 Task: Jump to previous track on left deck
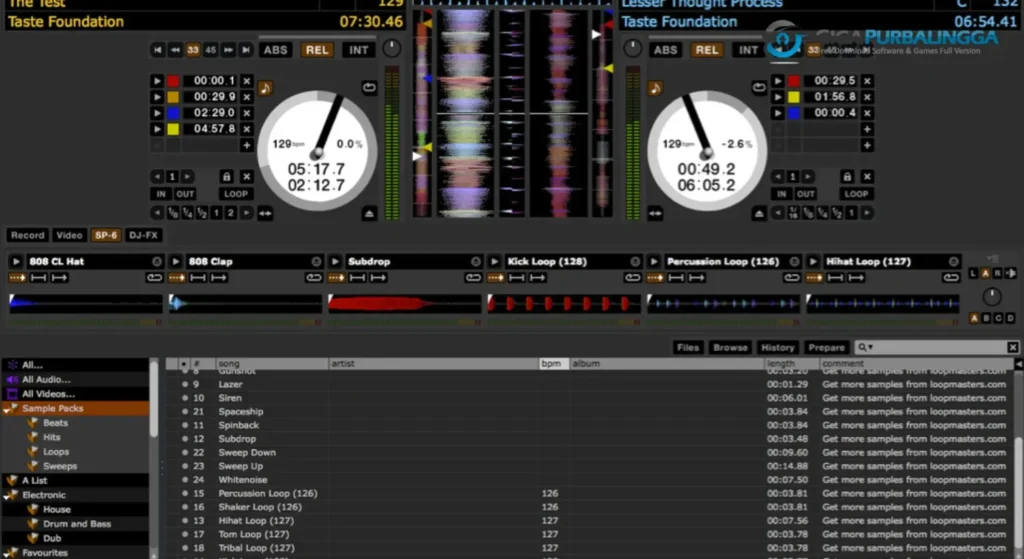(x=157, y=50)
